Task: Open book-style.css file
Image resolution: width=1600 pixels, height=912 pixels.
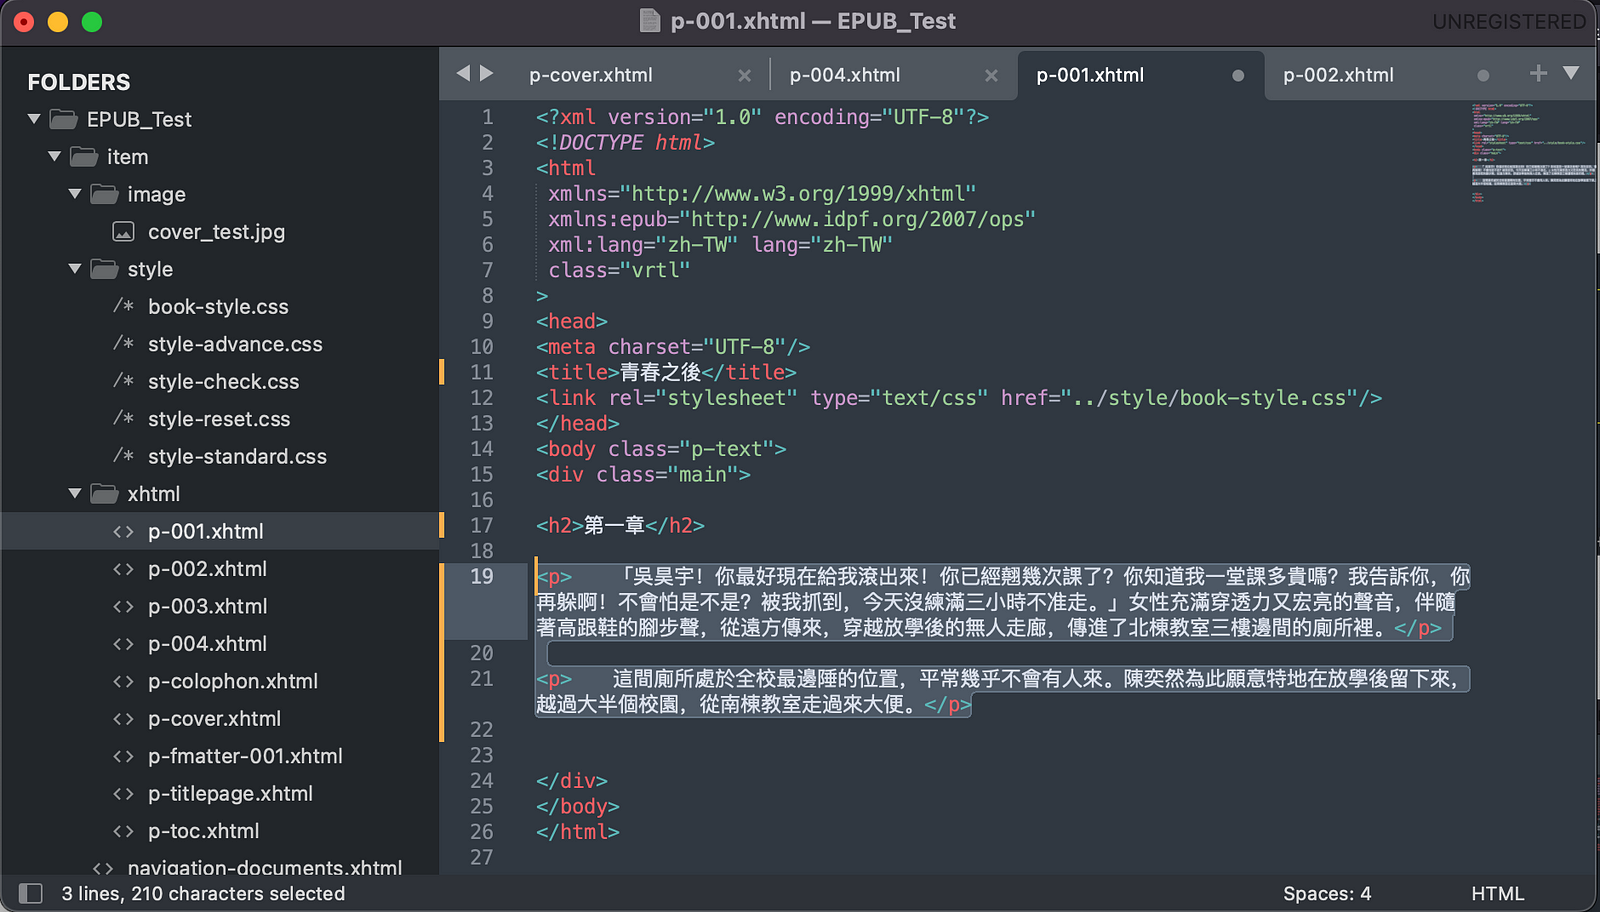Action: coord(218,307)
